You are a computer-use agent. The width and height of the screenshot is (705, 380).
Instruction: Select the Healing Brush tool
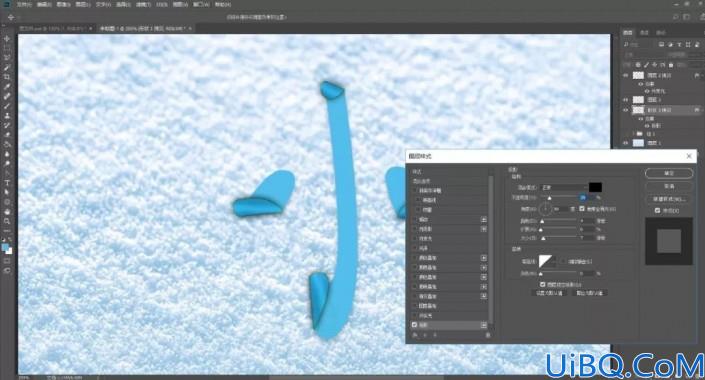point(7,96)
